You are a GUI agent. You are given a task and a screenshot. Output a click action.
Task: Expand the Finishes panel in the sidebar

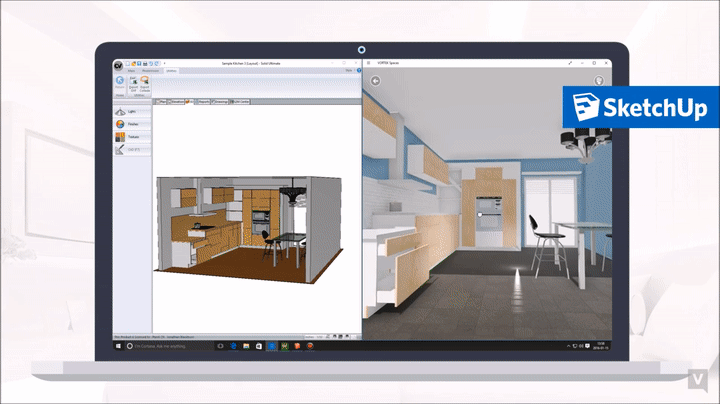[x=132, y=124]
